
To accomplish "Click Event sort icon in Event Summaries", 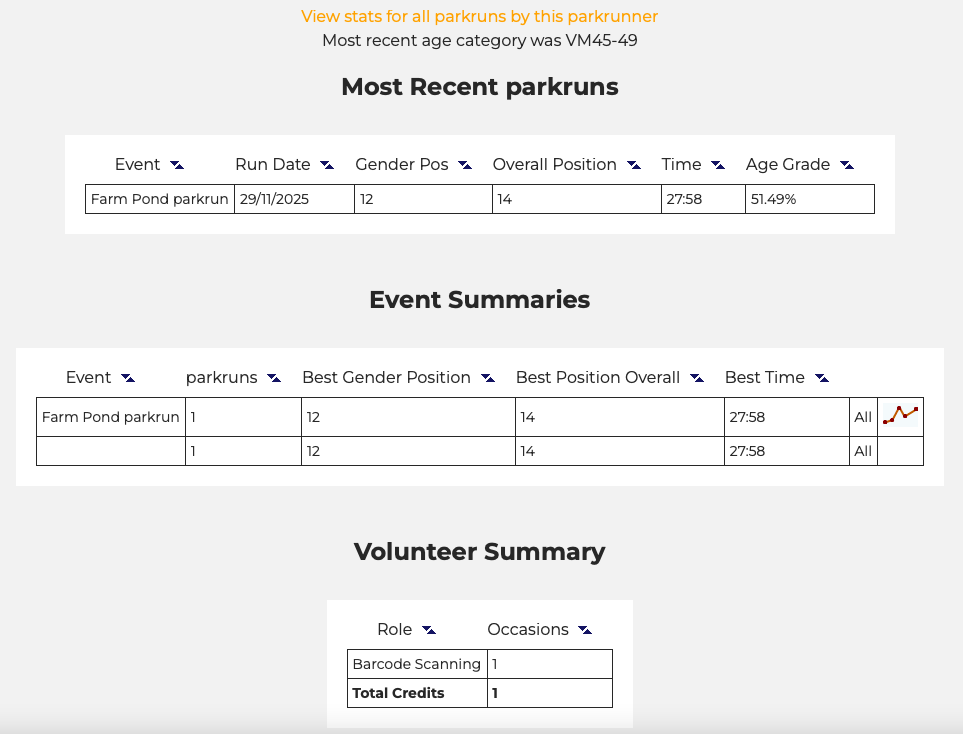I will [x=128, y=378].
